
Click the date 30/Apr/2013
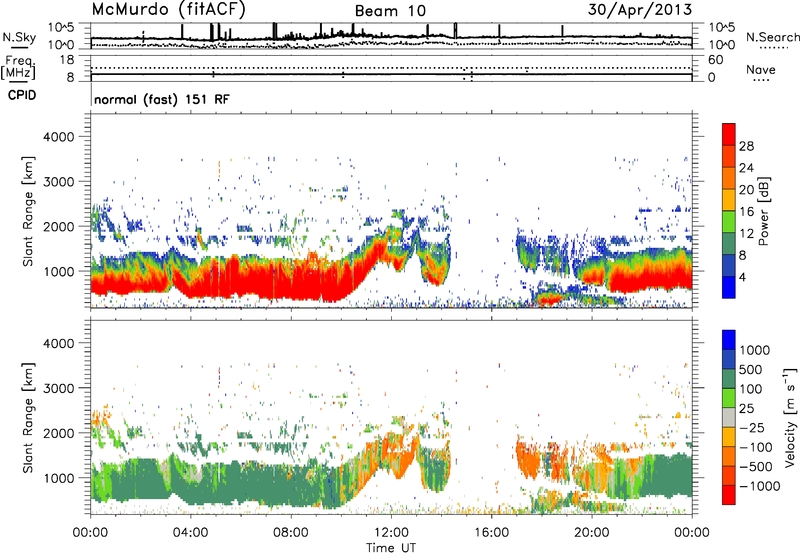pyautogui.click(x=640, y=10)
